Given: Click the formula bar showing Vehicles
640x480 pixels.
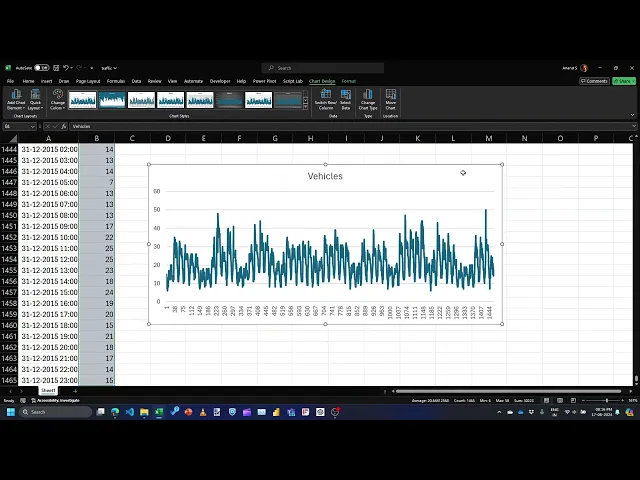Looking at the screenshot, I should (x=349, y=127).
